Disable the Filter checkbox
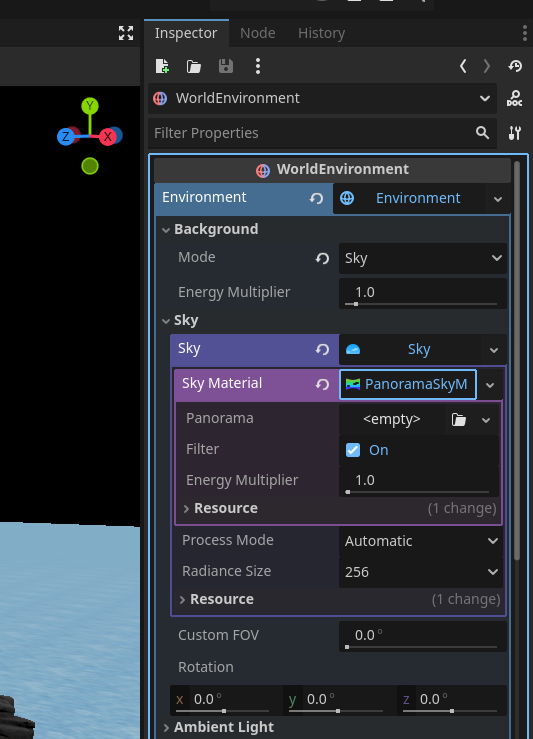 coord(353,450)
